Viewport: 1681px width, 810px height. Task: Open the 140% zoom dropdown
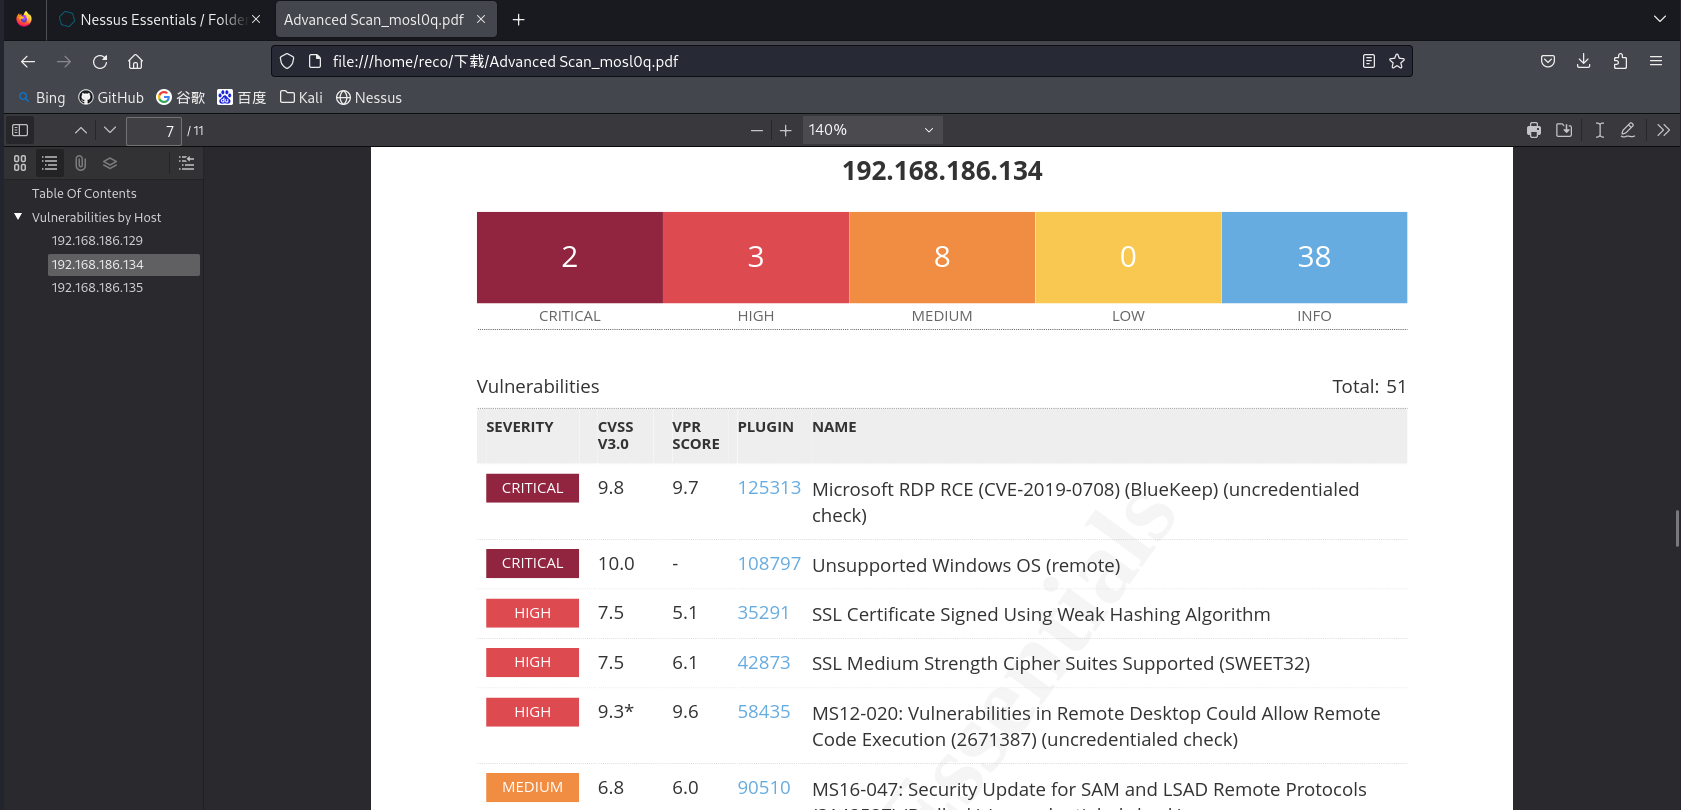(x=872, y=130)
